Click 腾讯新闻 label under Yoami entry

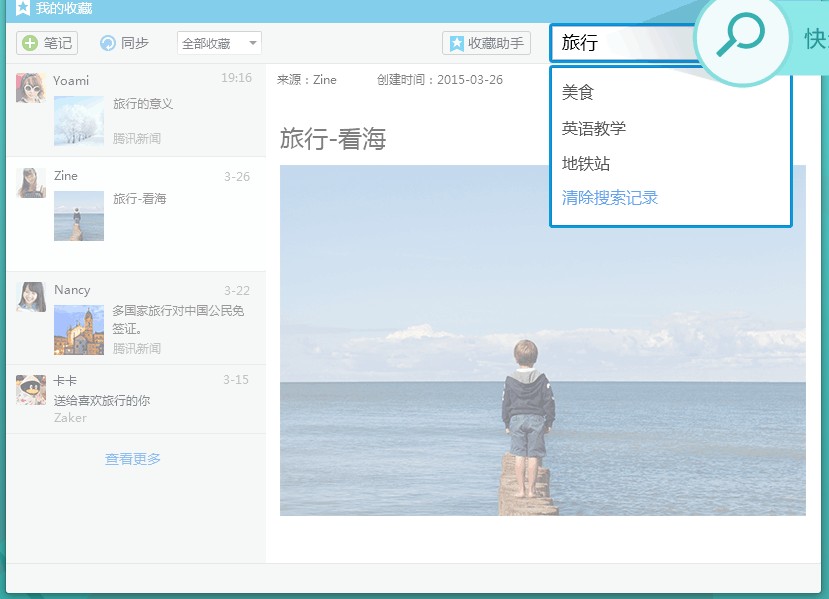[x=136, y=139]
